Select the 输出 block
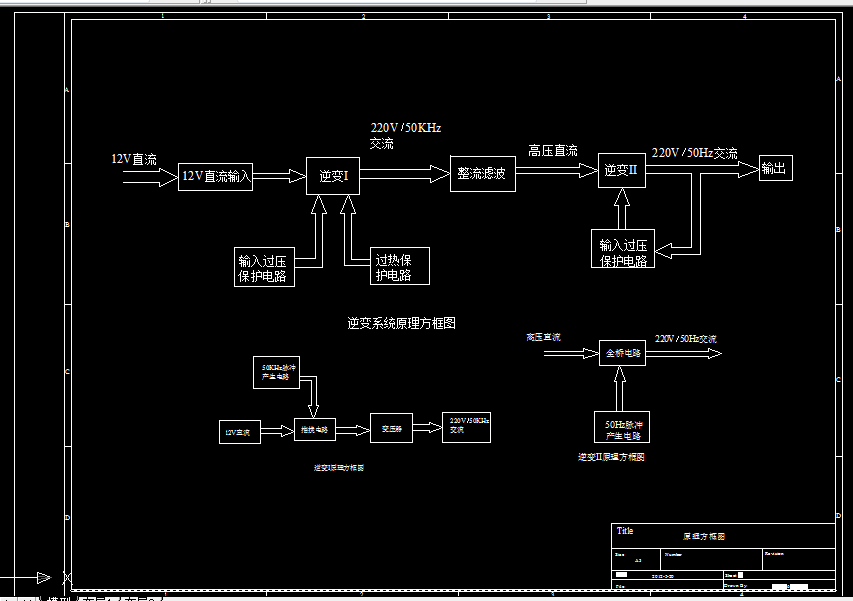853x601 pixels. pos(776,168)
